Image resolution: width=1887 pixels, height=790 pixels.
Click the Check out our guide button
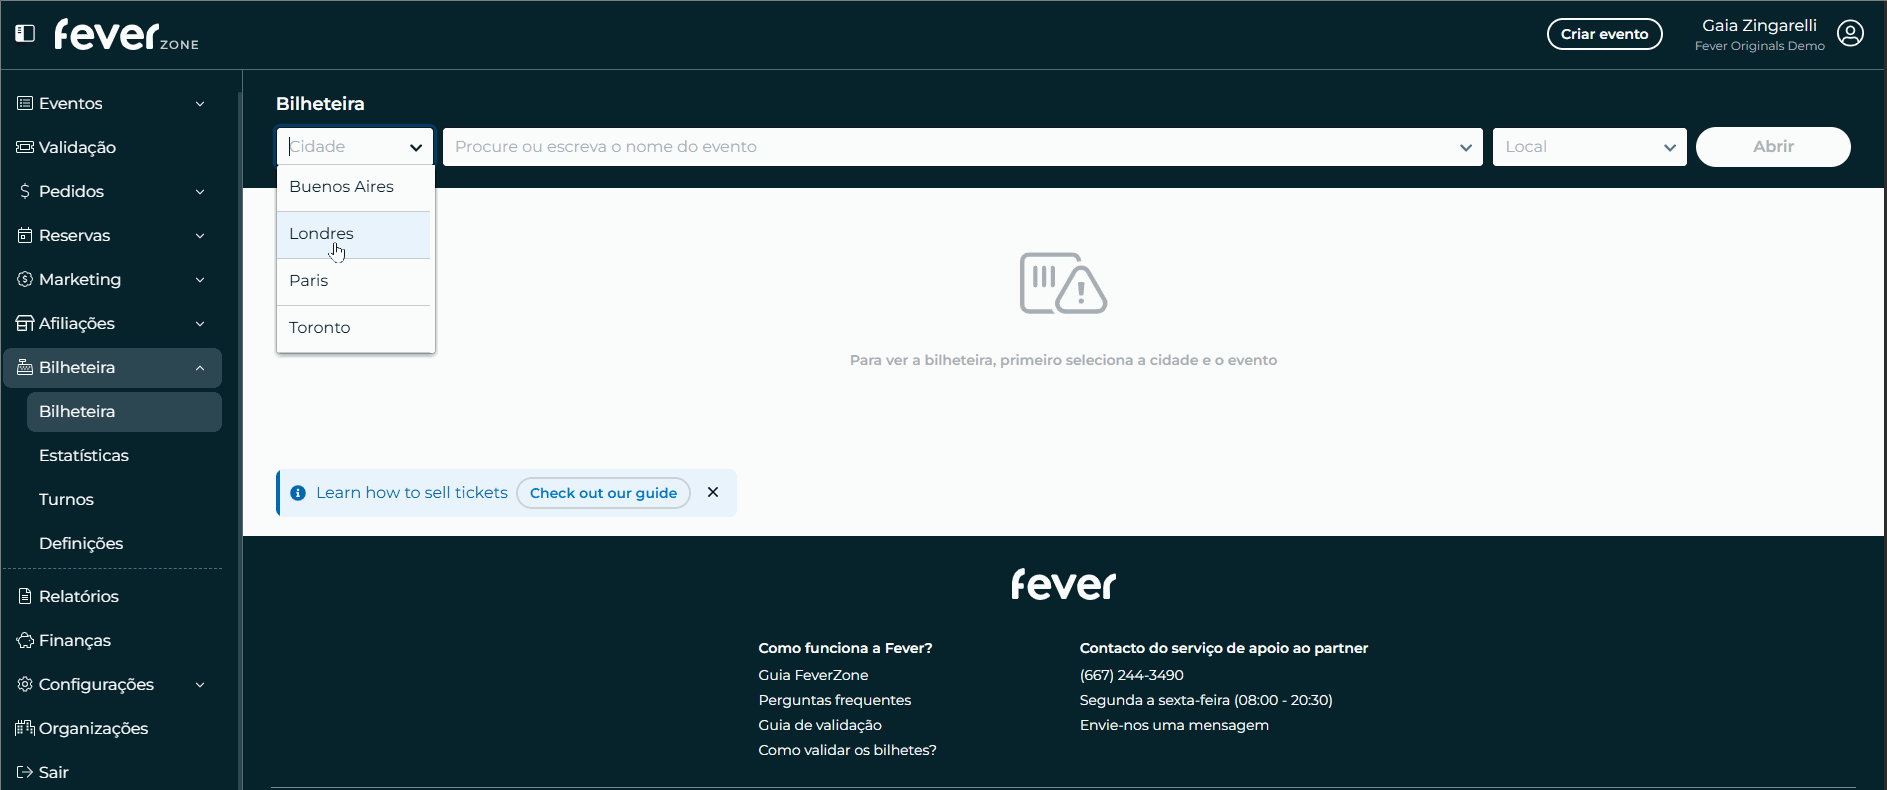click(603, 493)
